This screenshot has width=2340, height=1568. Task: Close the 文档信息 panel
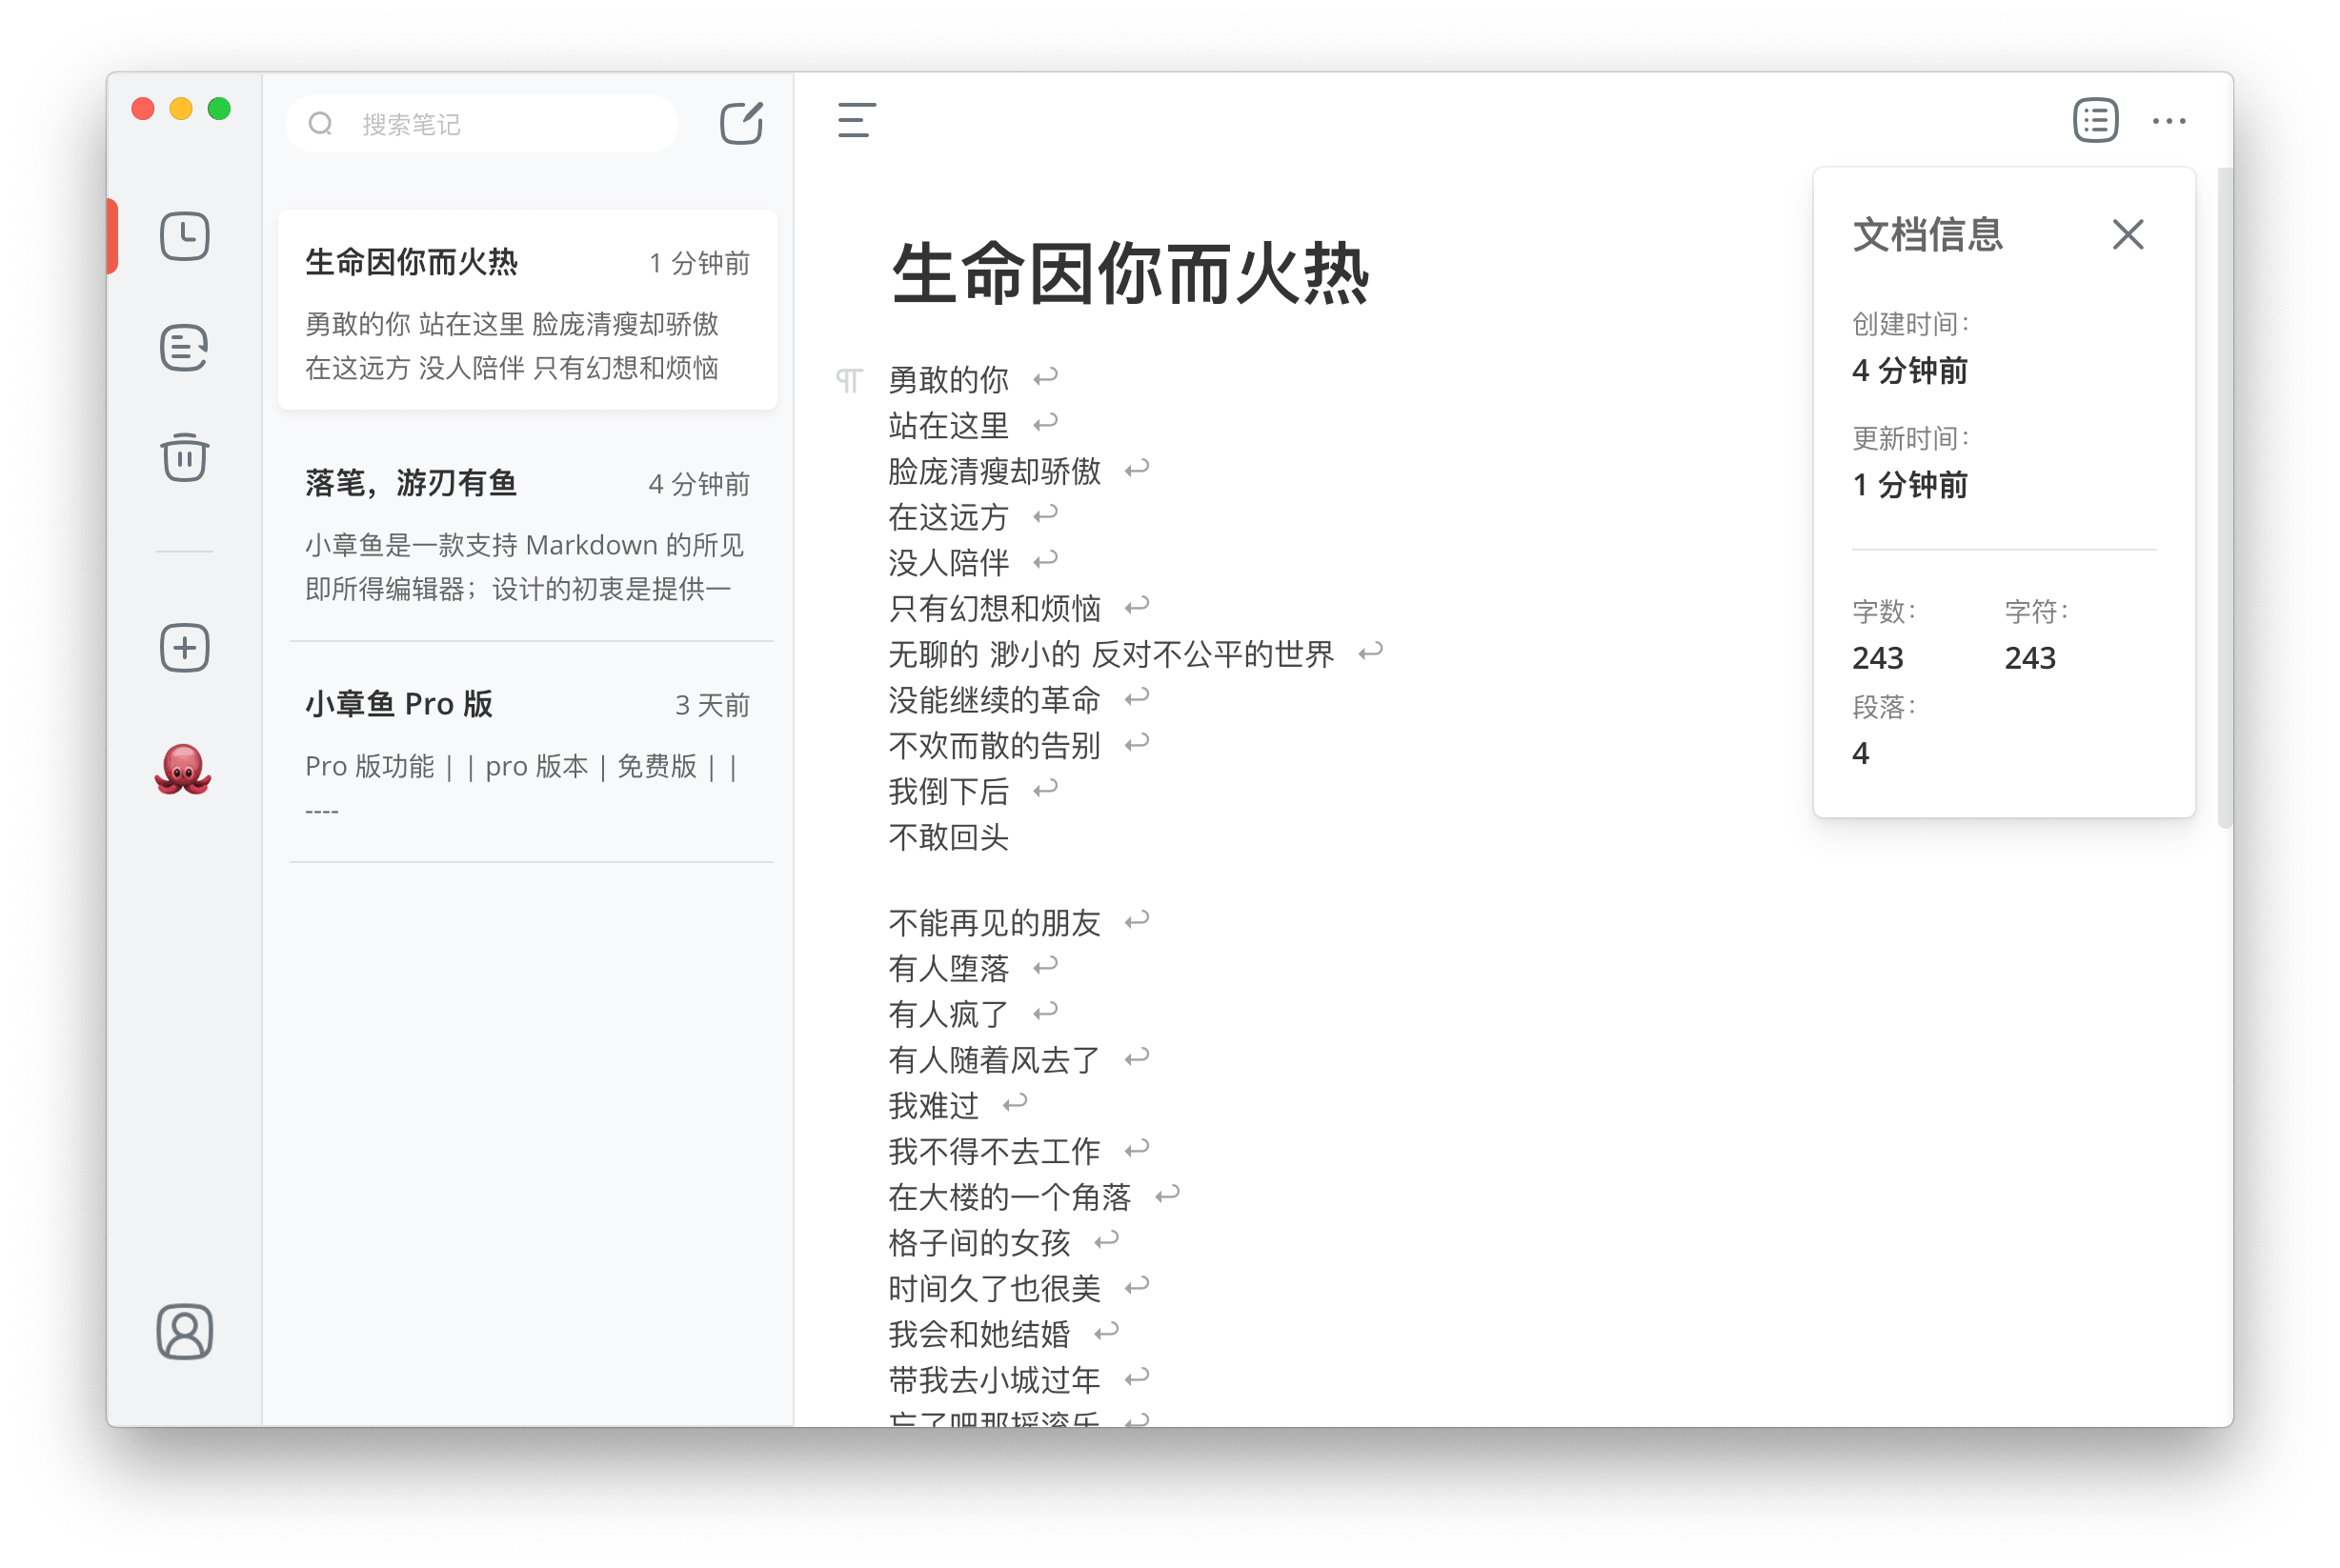(2128, 235)
